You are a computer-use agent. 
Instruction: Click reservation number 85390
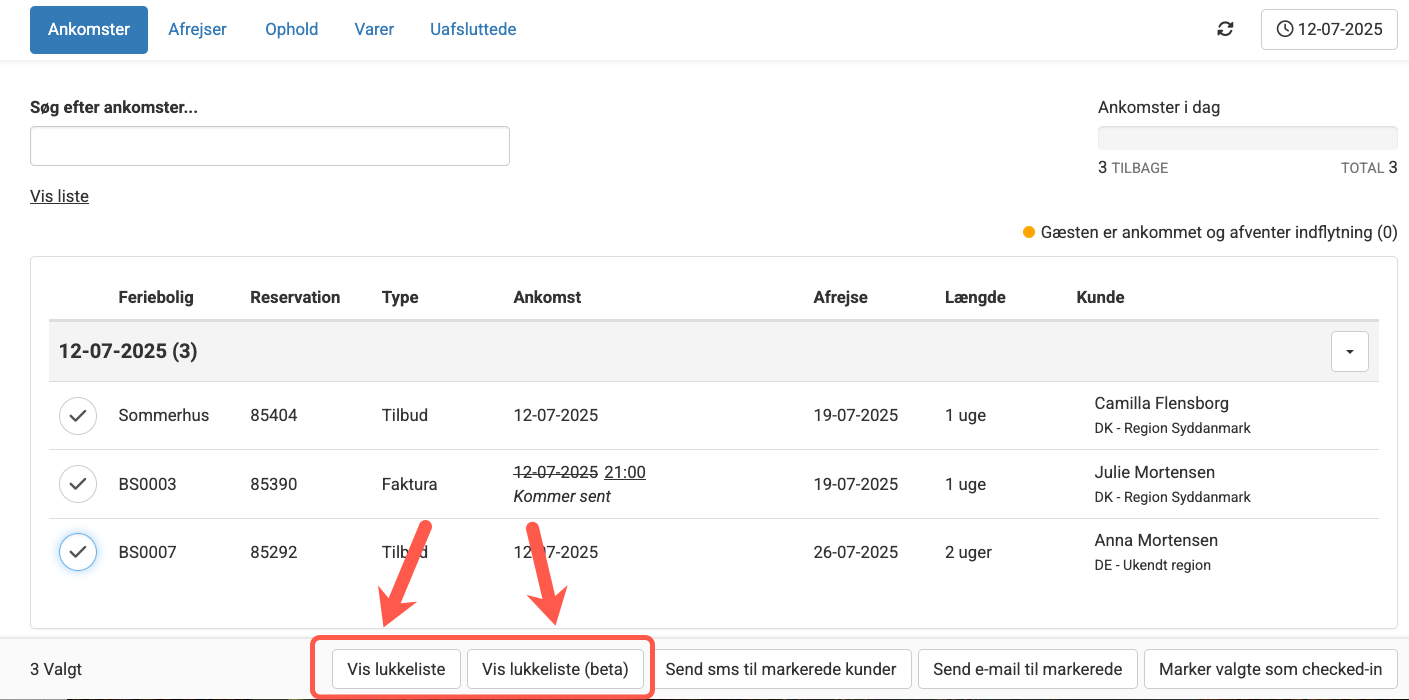tap(274, 484)
